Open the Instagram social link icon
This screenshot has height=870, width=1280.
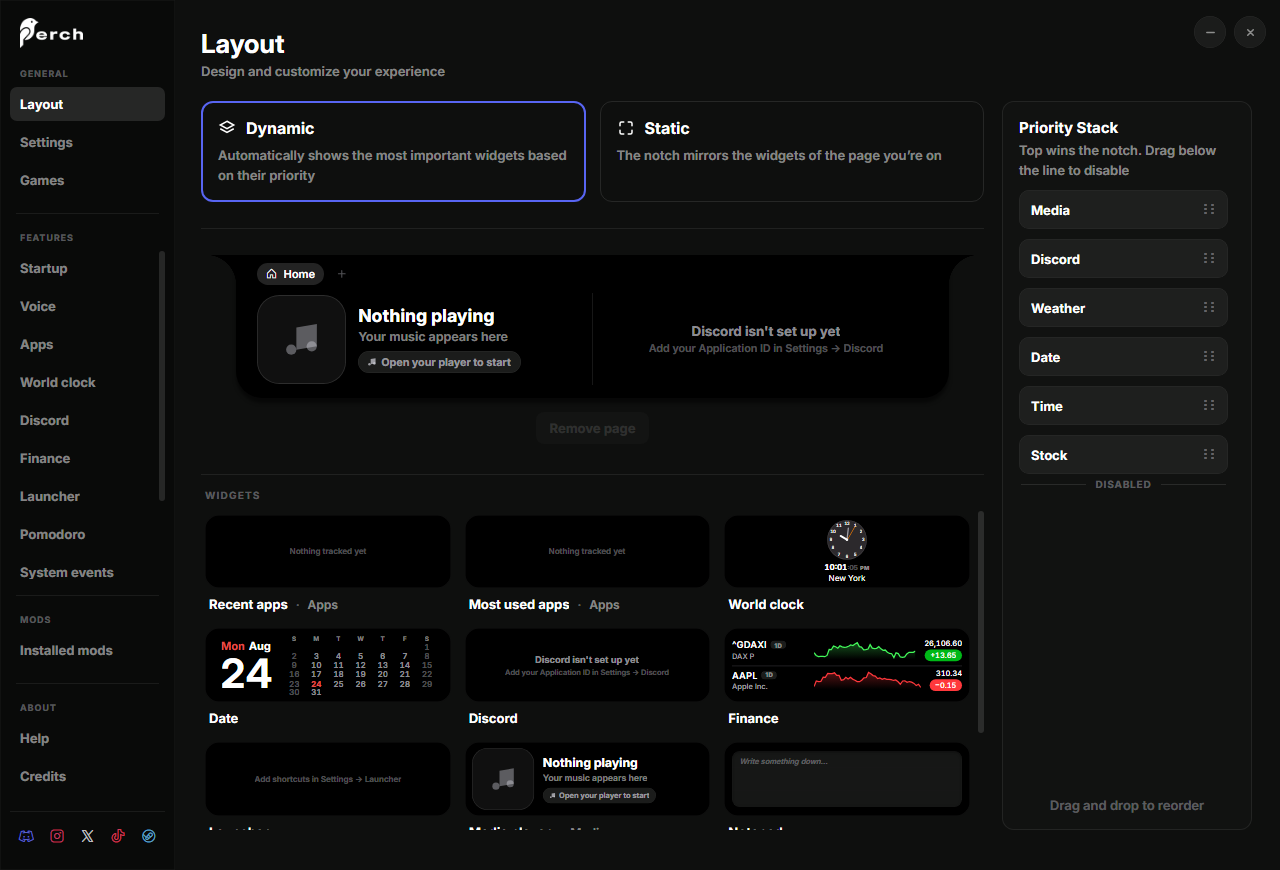[57, 836]
